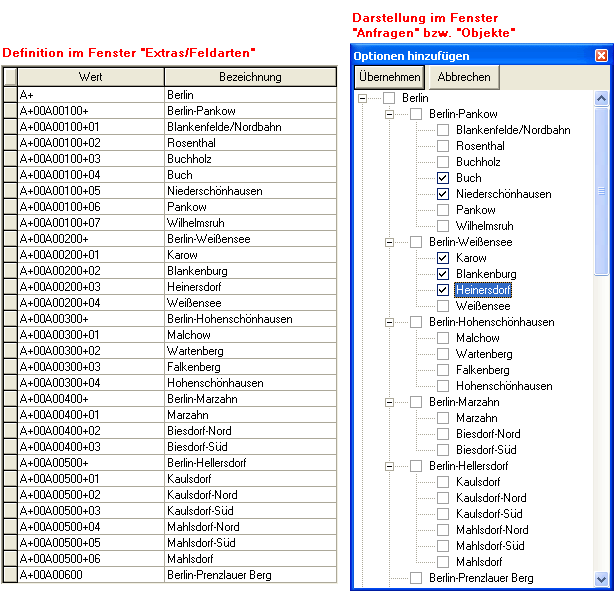Select the Marzahn tree item label

pos(477,418)
